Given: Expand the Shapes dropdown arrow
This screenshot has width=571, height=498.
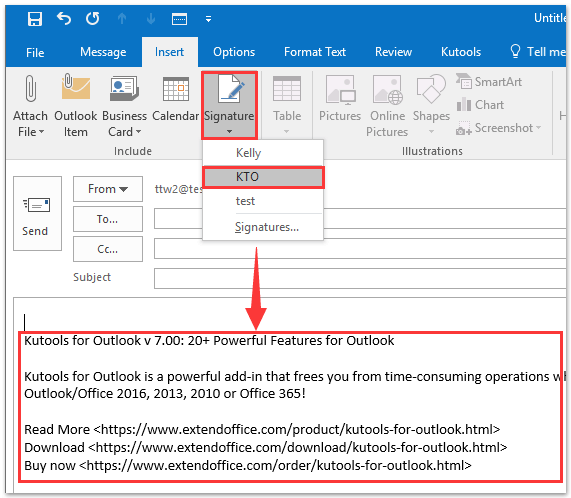Looking at the screenshot, I should coord(432,131).
